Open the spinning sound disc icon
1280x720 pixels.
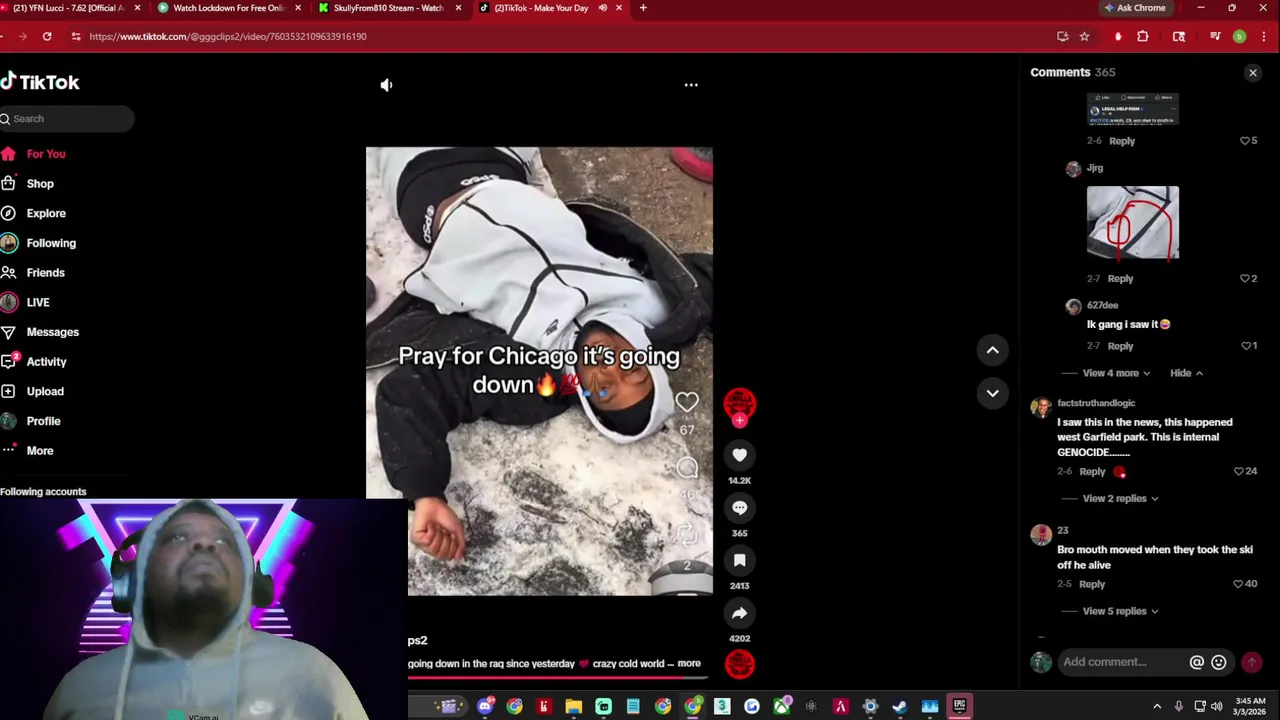[740, 664]
